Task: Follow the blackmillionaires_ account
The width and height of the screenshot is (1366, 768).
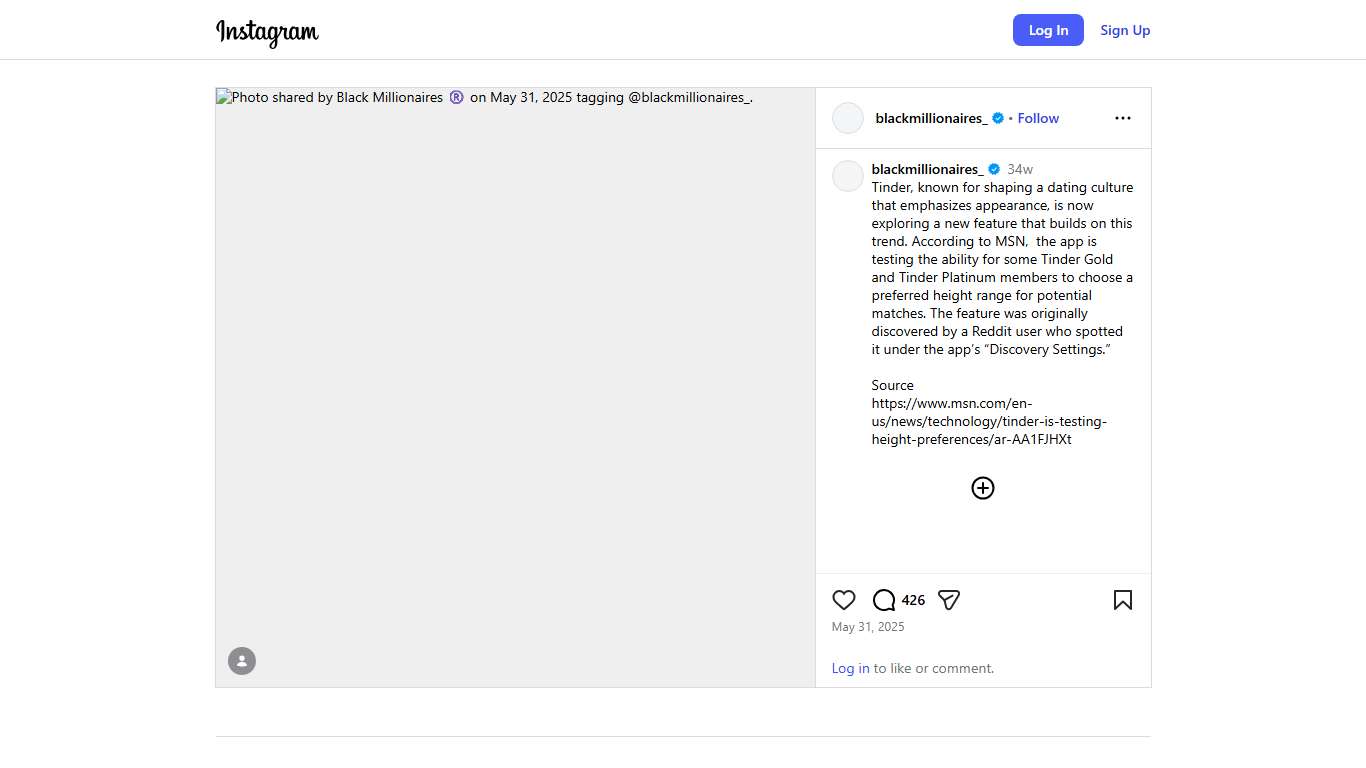Action: tap(1038, 118)
